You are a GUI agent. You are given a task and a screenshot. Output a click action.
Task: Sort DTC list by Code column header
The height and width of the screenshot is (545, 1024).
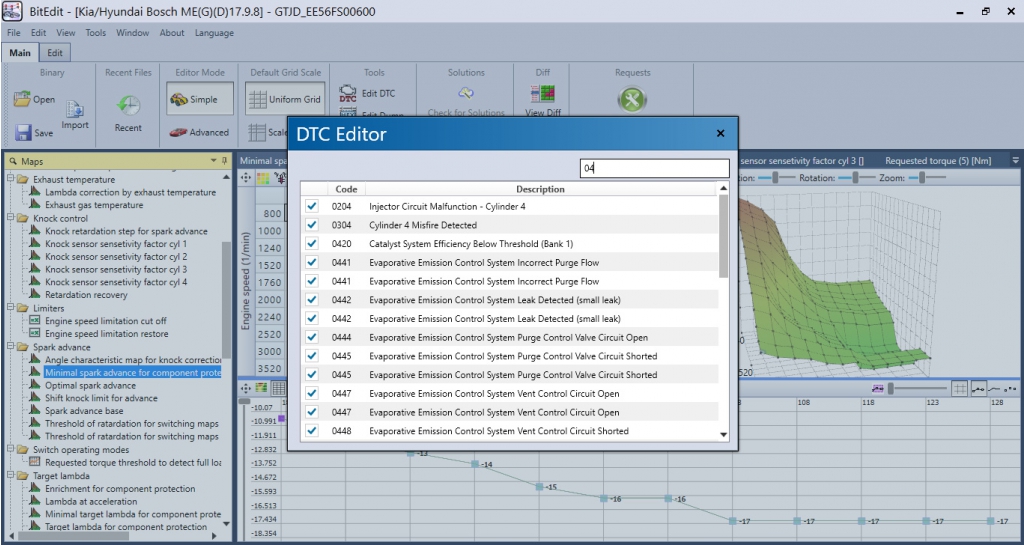[x=346, y=189]
